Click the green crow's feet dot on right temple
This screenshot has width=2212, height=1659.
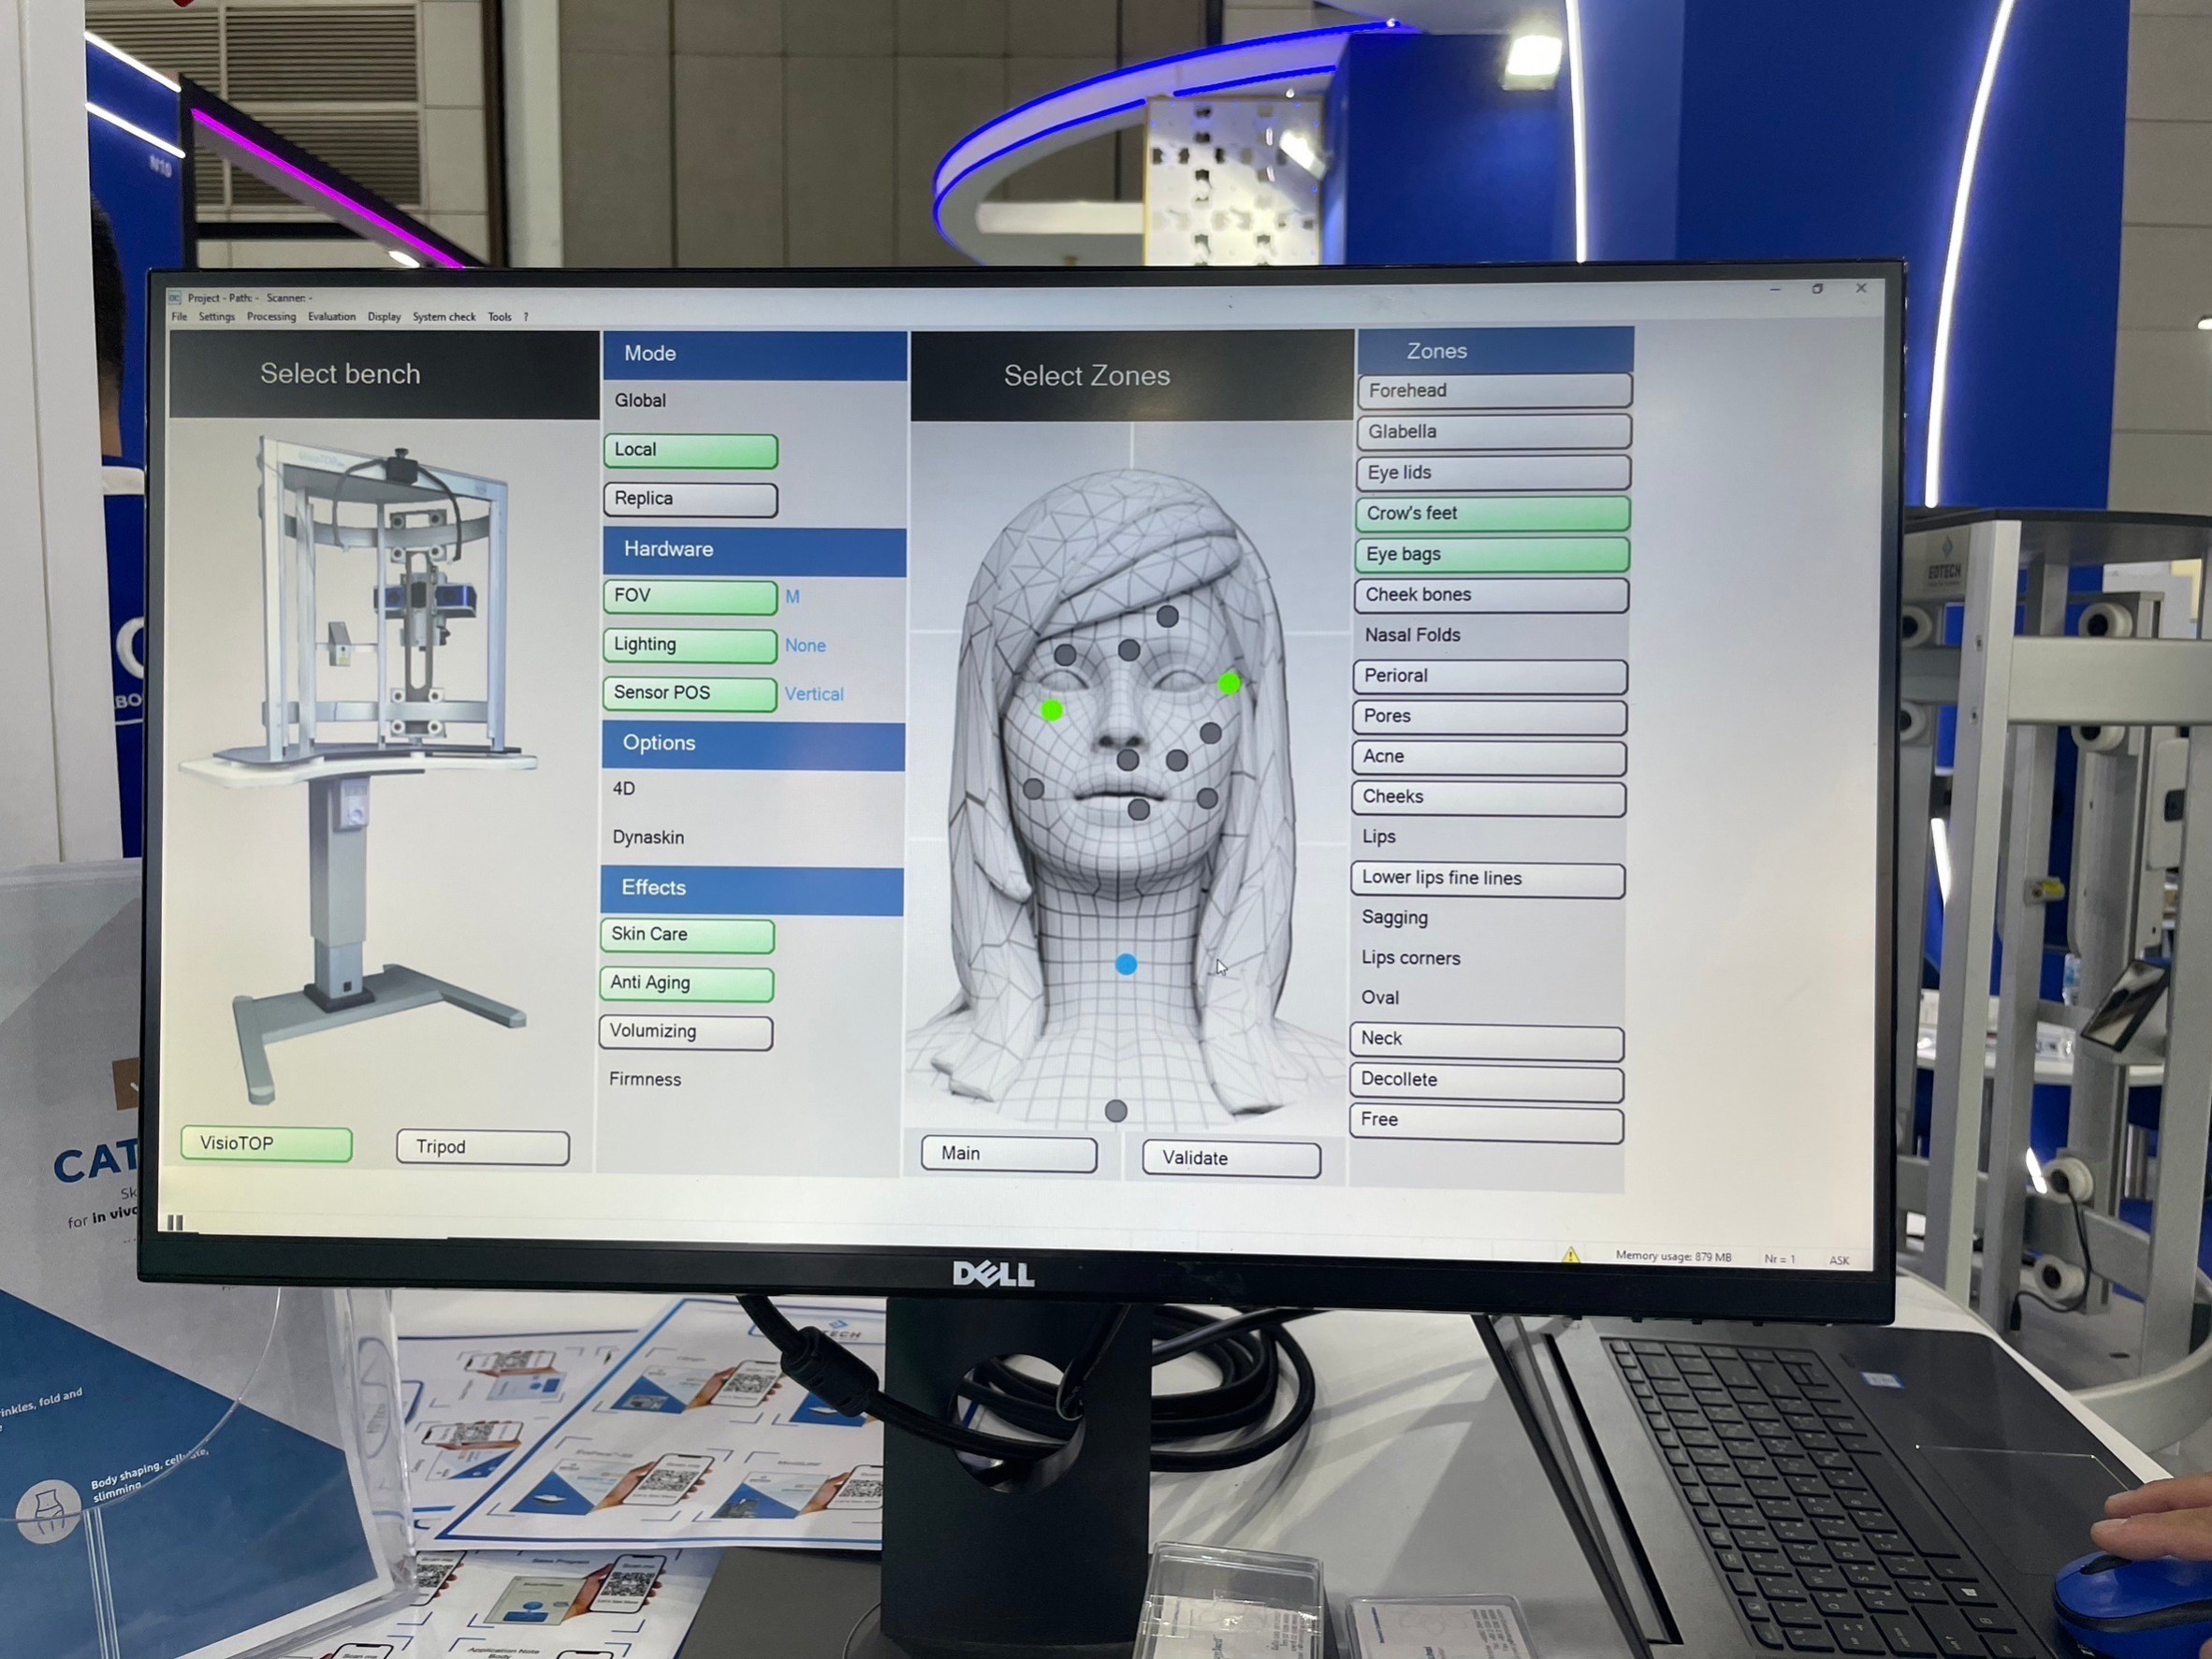(x=1229, y=683)
